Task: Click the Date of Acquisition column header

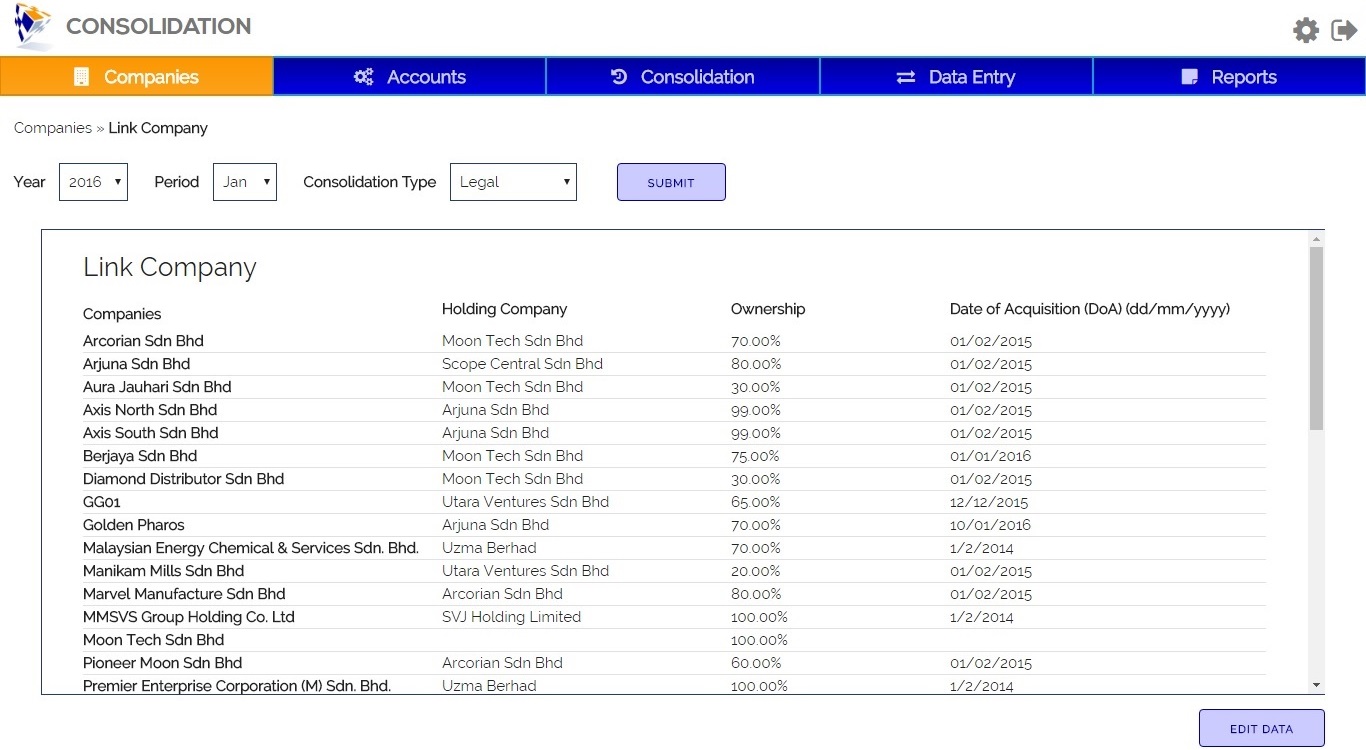Action: click(1090, 309)
